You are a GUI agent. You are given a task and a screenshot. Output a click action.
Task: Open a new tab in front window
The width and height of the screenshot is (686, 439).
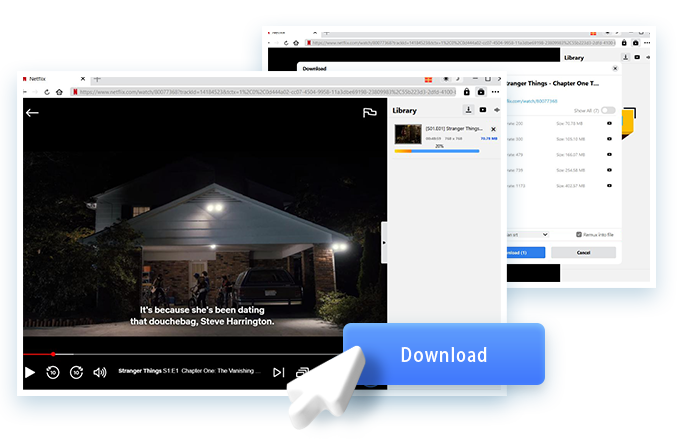point(97,79)
